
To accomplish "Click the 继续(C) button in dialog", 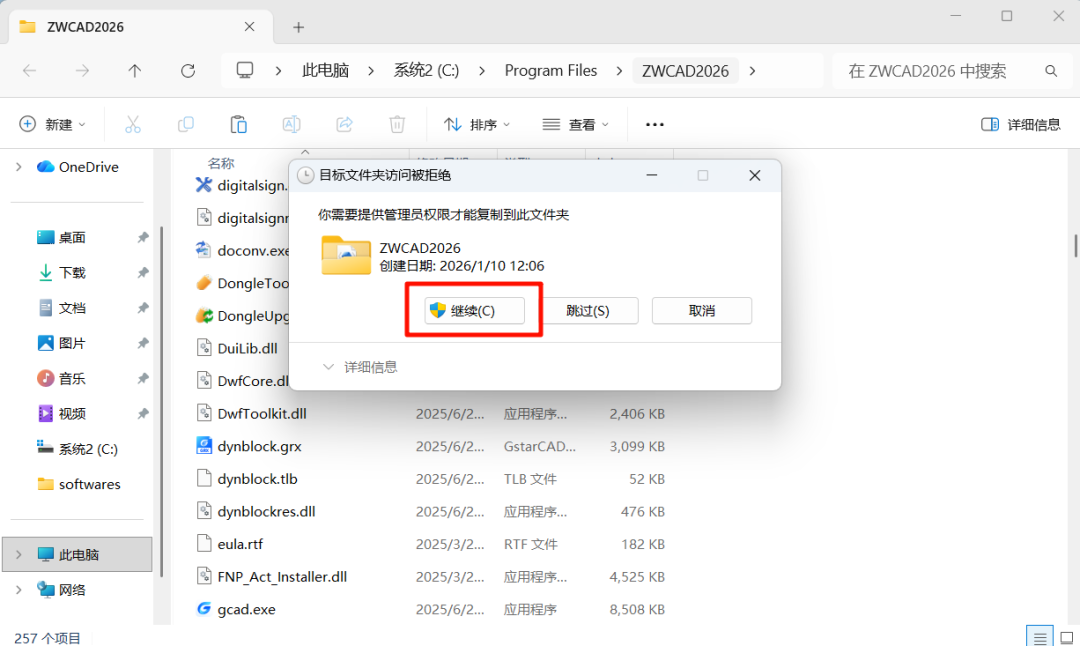I will (x=474, y=311).
